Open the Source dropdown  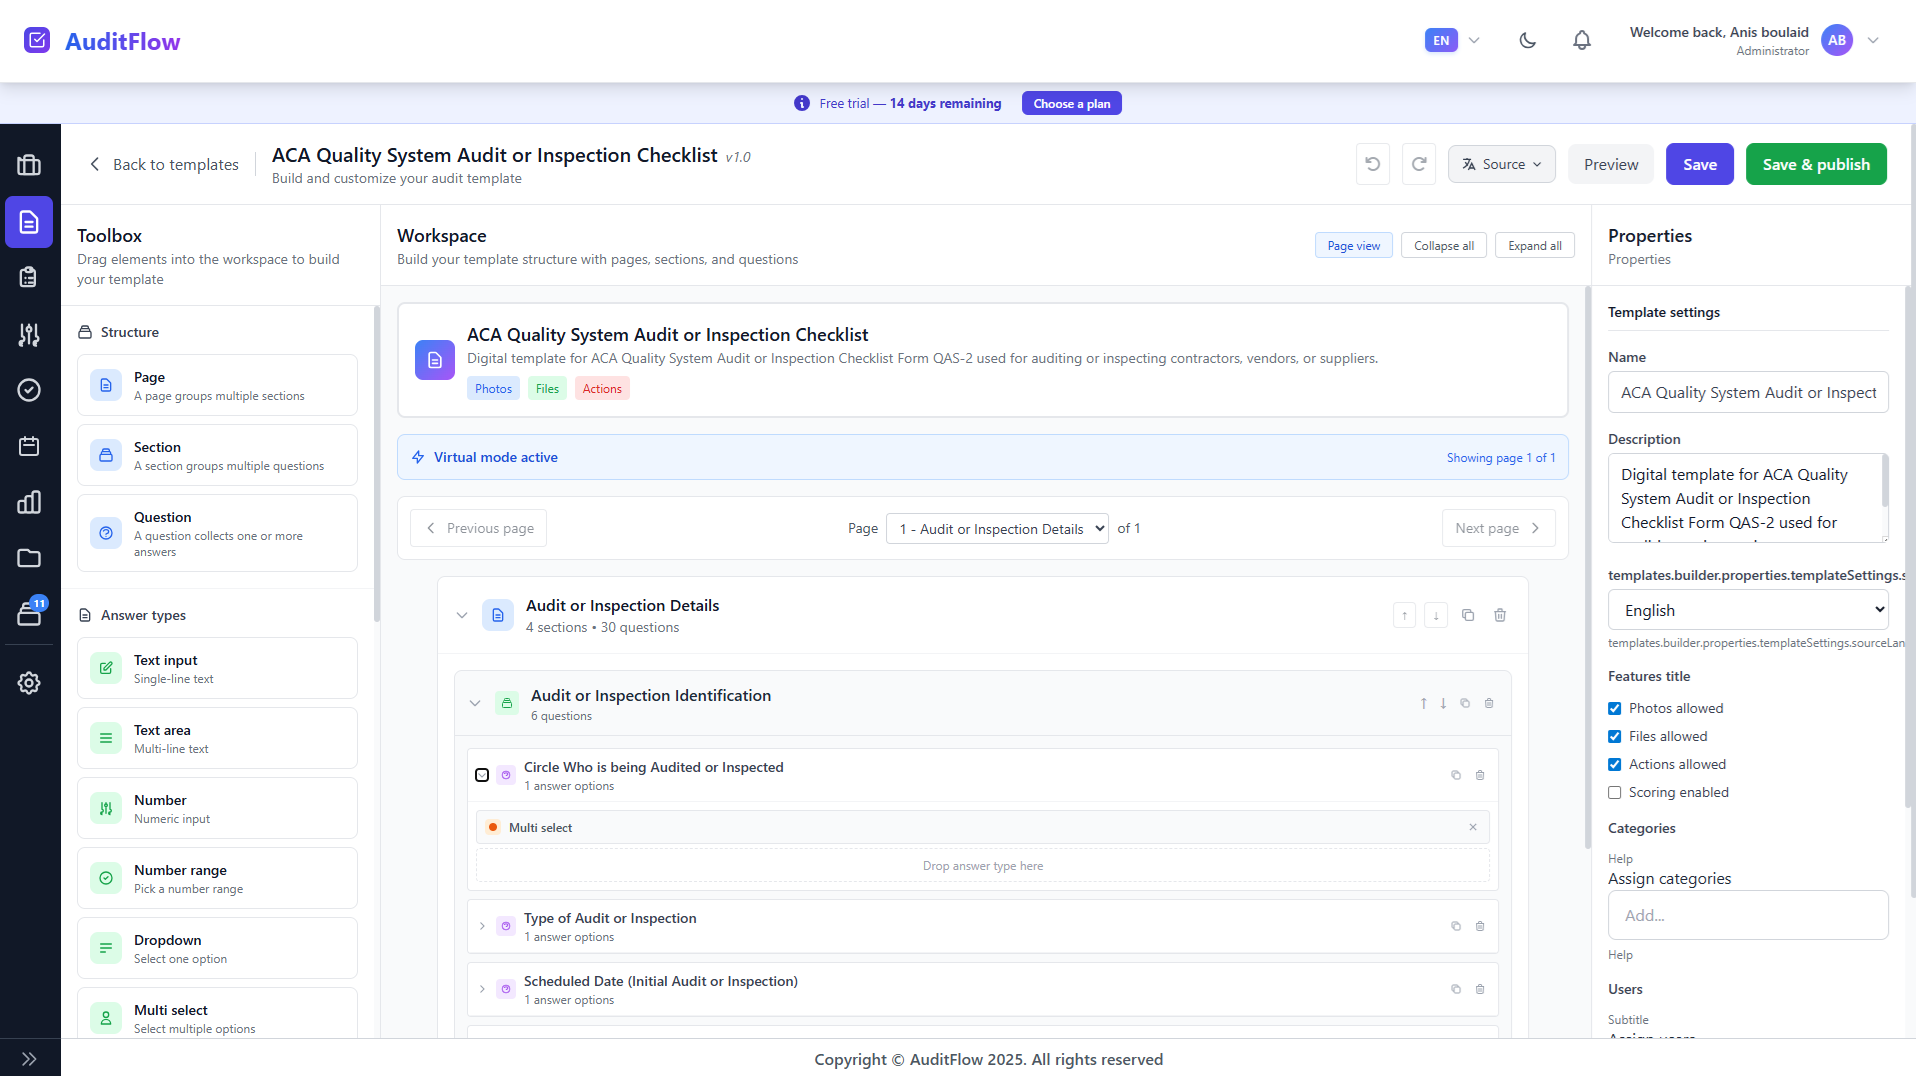1501,164
